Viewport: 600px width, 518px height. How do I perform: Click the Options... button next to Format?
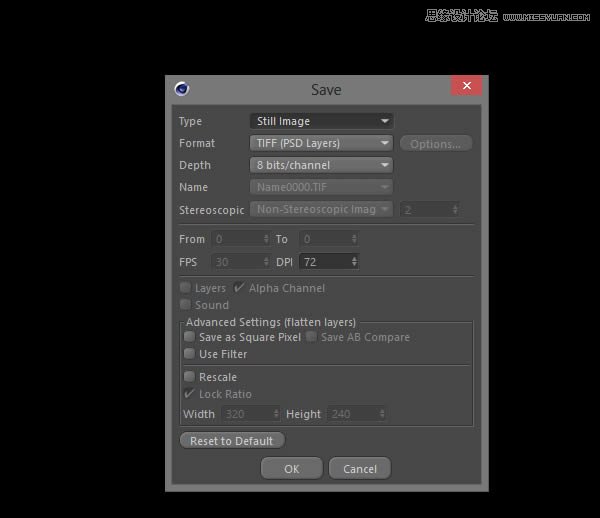coord(436,144)
